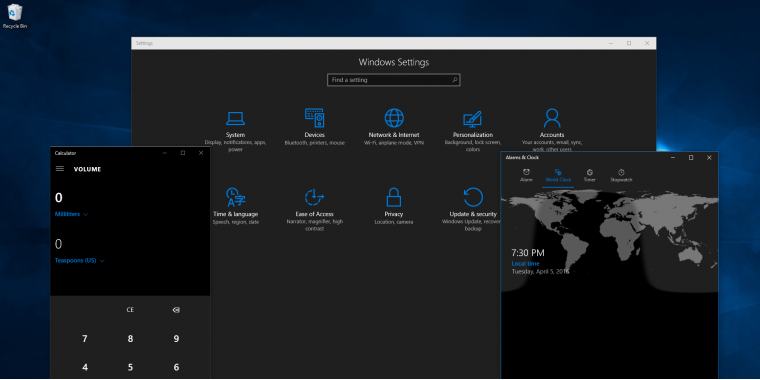Click the world map in Alarms & Clock
The image size is (760, 380).
click(609, 241)
